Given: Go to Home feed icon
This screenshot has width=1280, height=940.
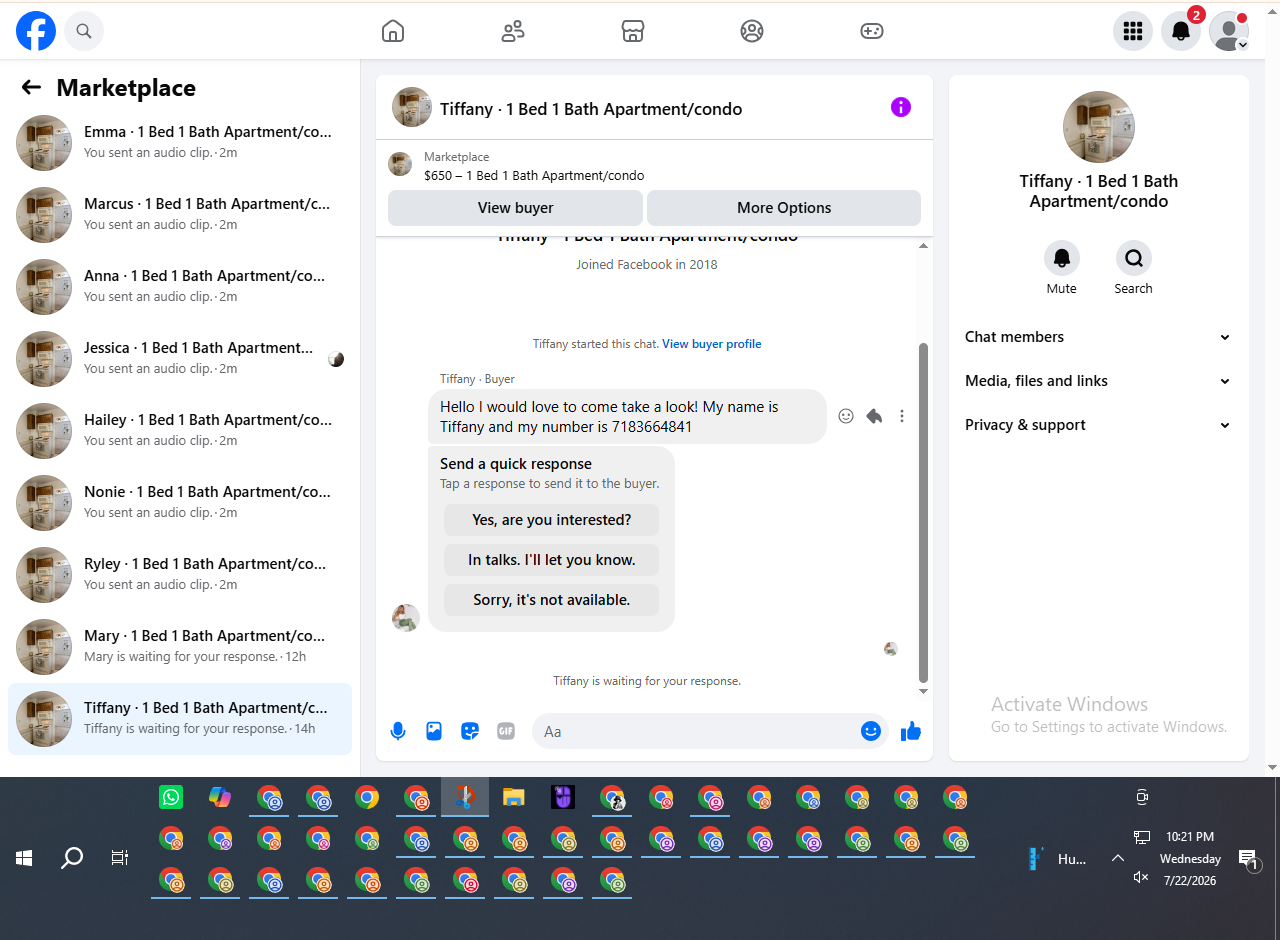Looking at the screenshot, I should (x=393, y=32).
